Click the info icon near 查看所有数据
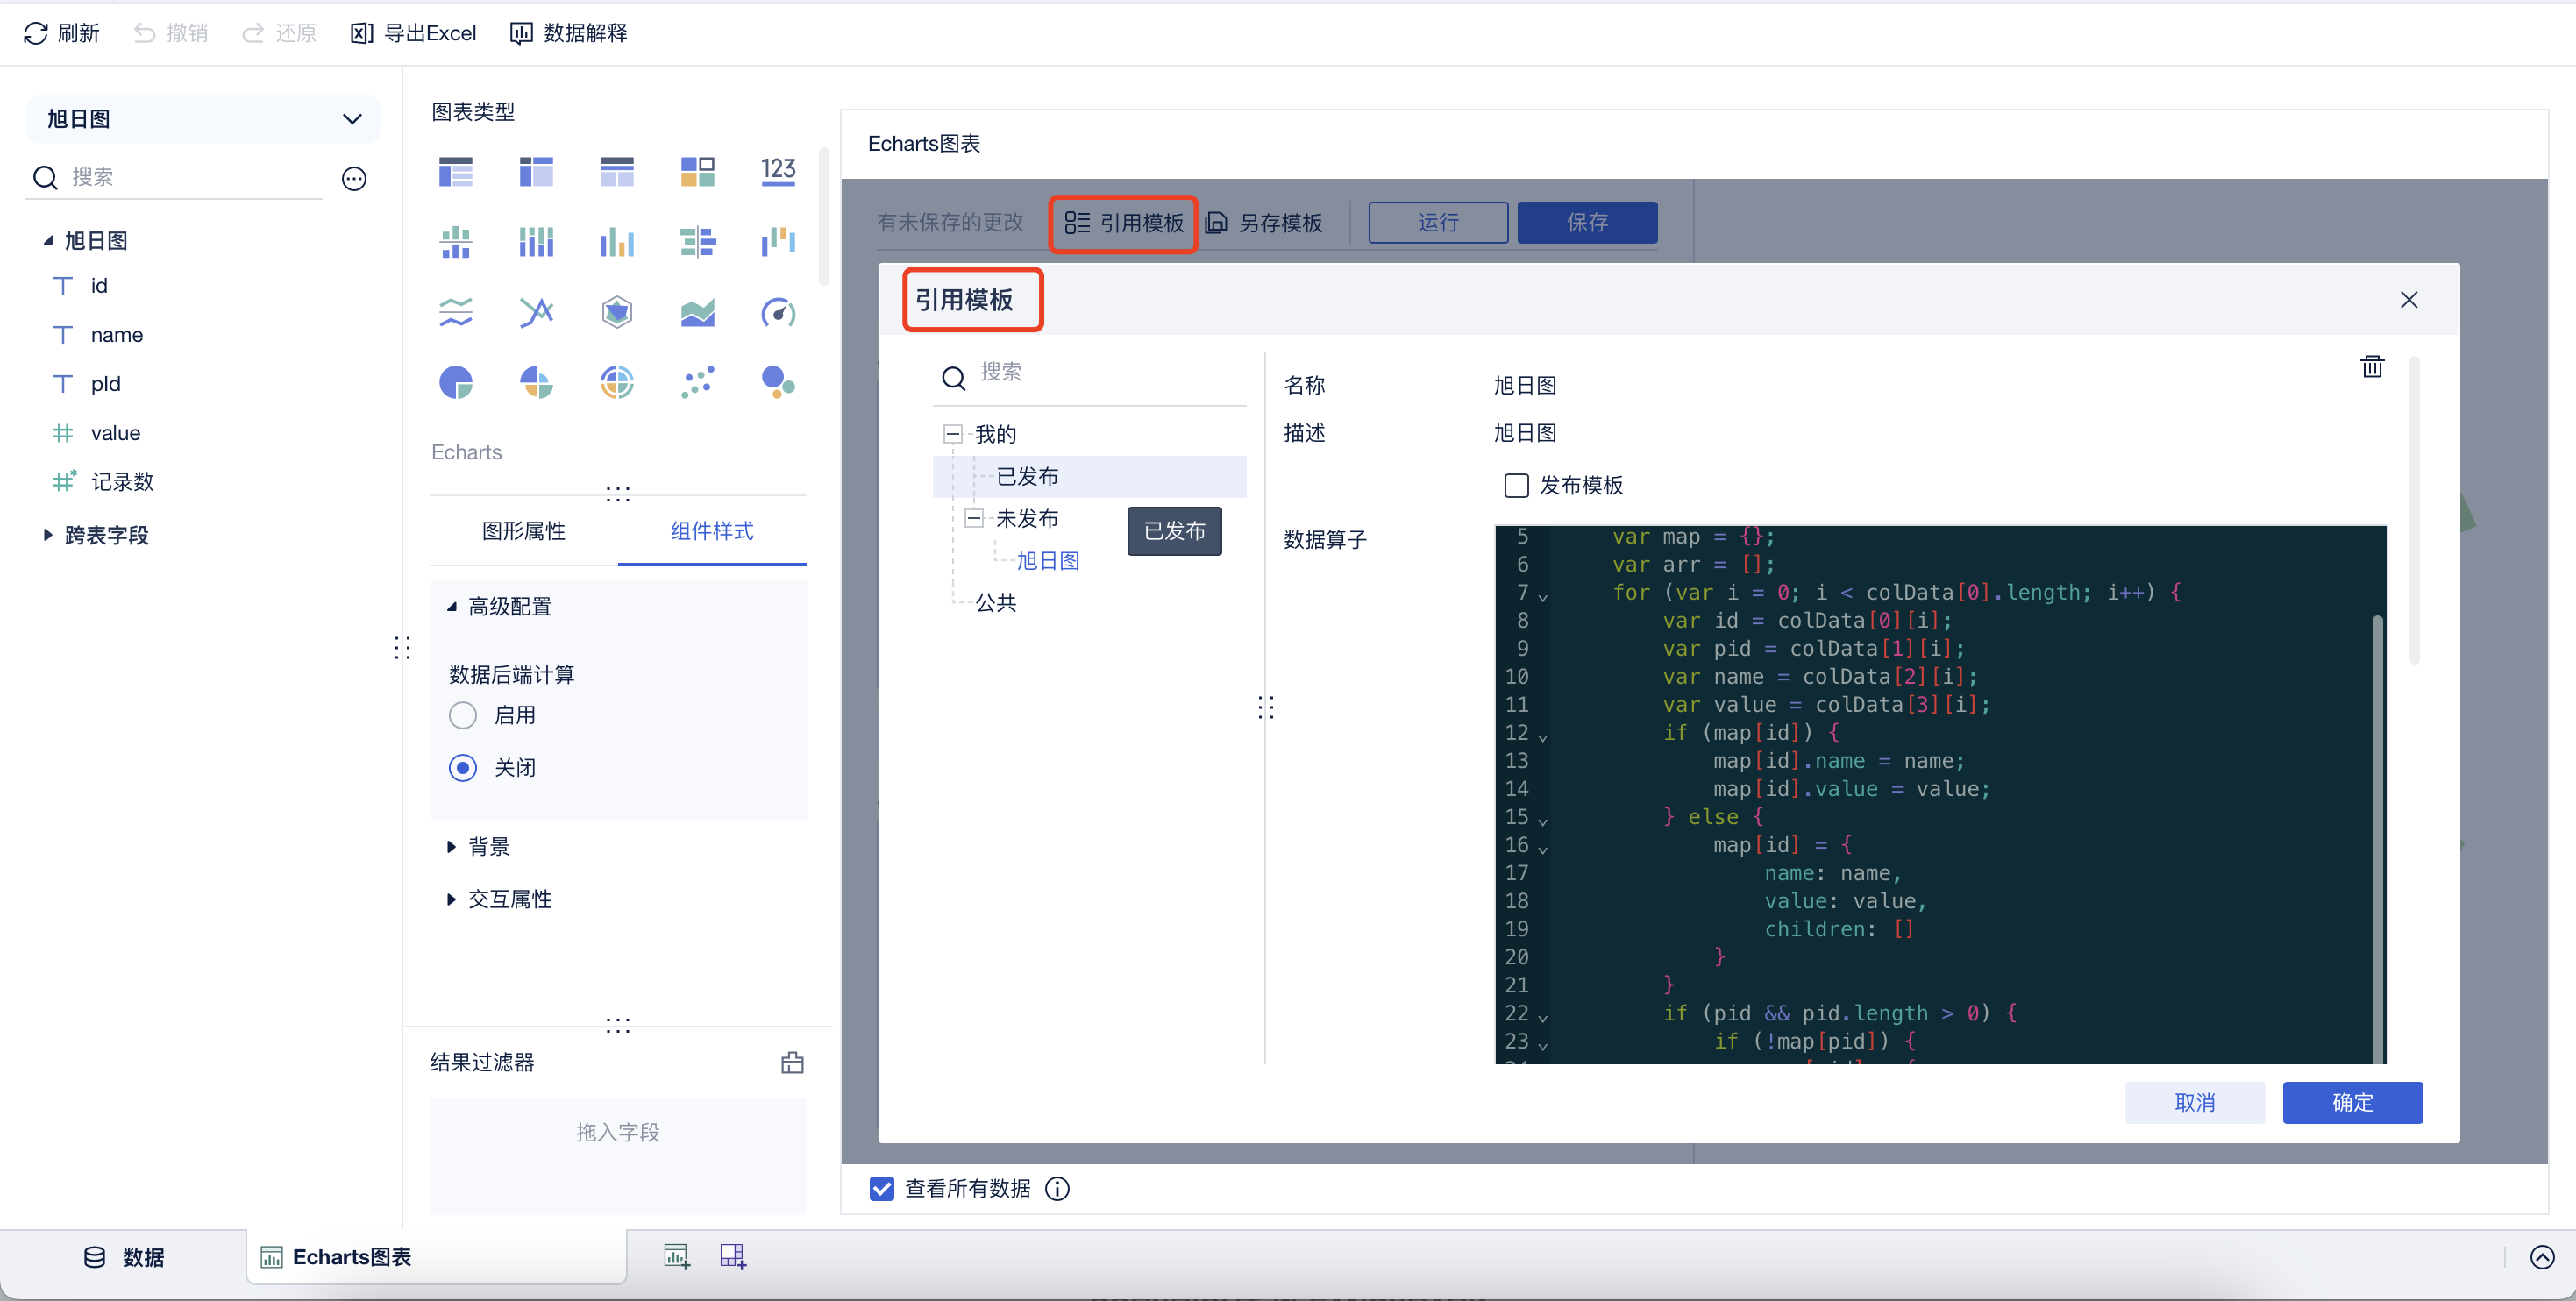Screen dimensions: 2576x1301 (x=1057, y=1188)
